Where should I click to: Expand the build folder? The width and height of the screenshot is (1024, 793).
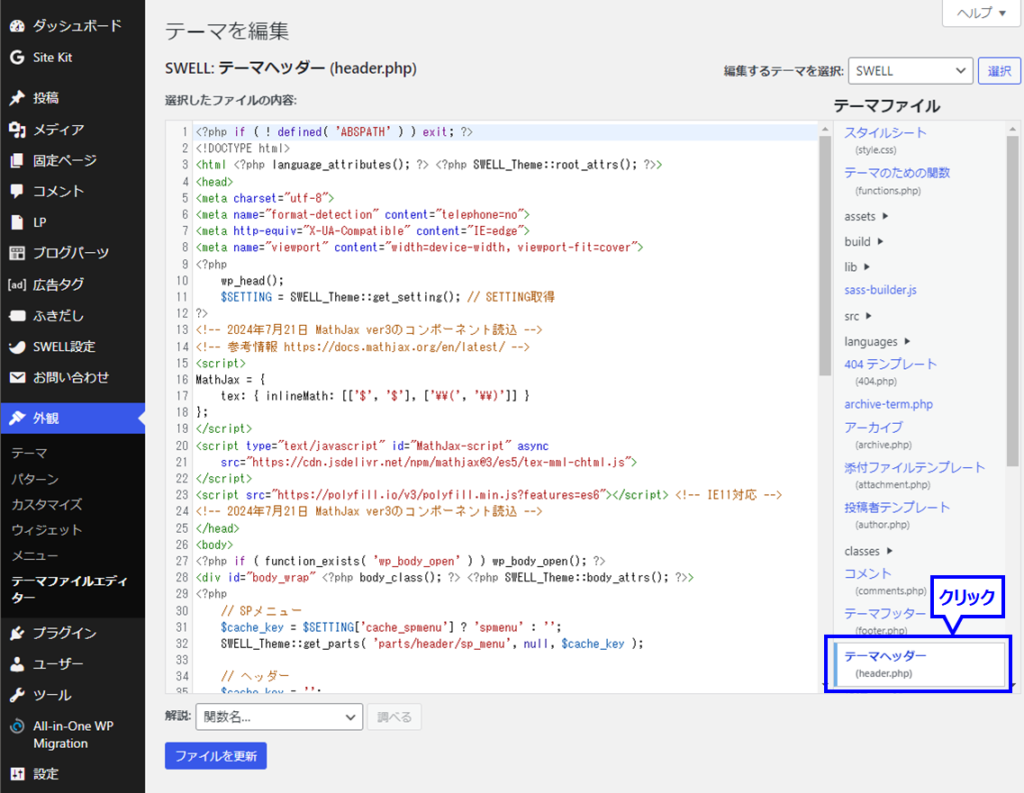tap(863, 242)
